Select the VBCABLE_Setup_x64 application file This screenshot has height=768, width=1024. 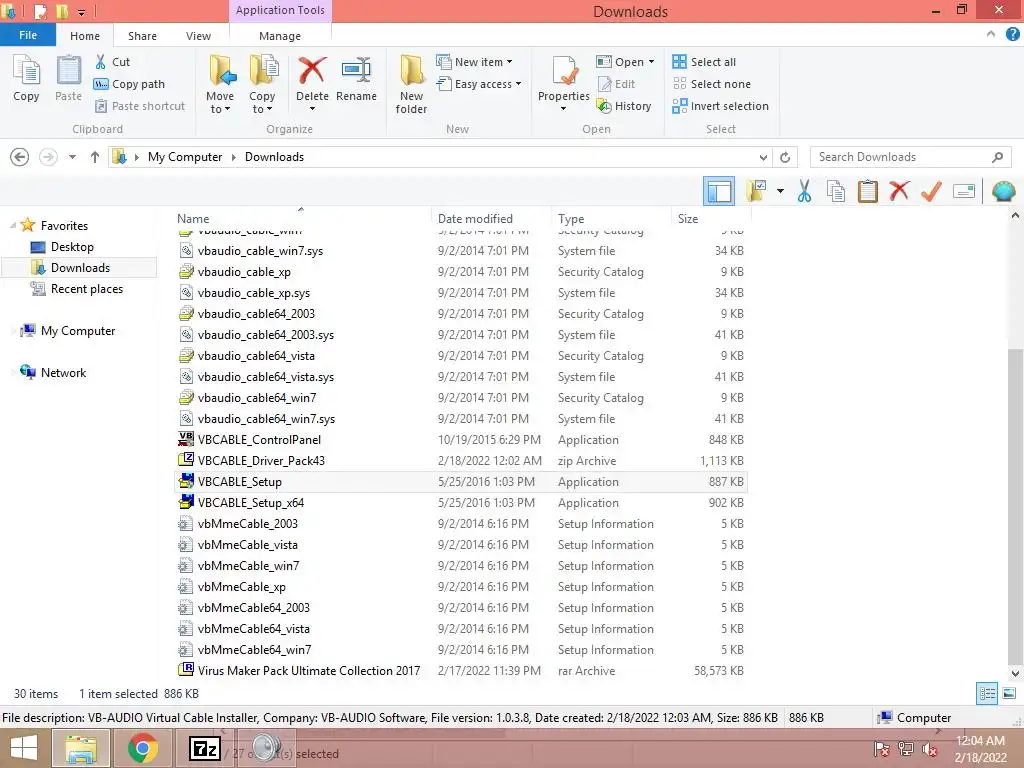(460, 503)
